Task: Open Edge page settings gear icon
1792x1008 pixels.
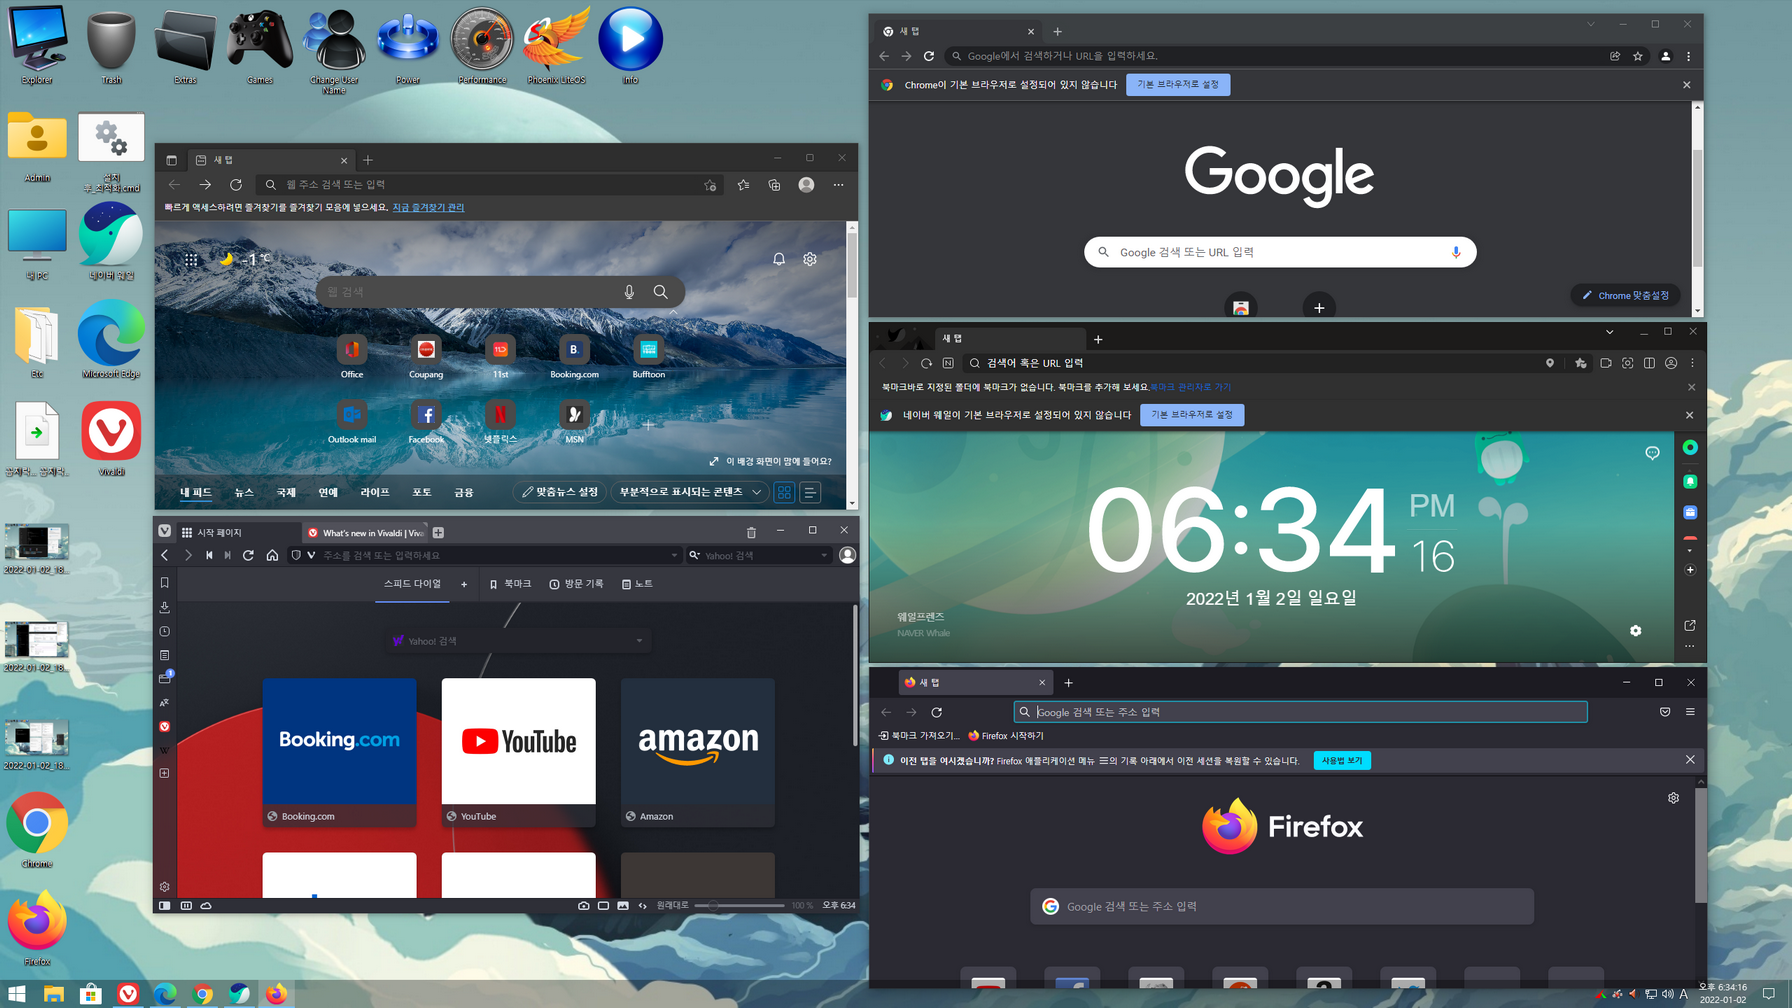Action: (810, 259)
